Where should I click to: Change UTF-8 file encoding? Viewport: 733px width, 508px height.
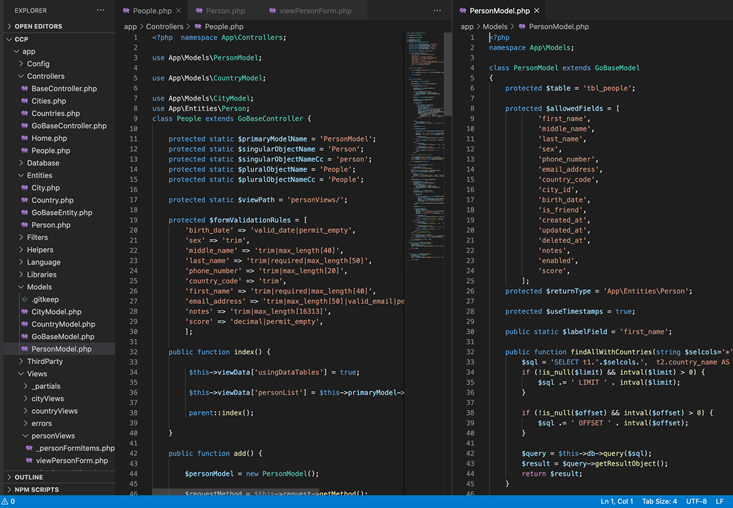(696, 501)
